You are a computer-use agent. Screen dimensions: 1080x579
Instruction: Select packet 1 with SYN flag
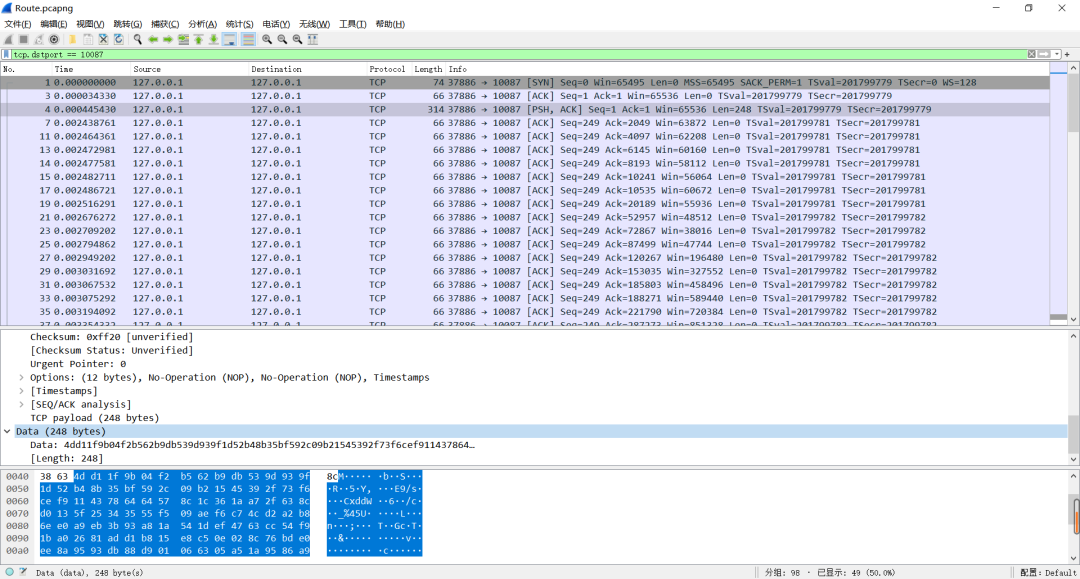pyautogui.click(x=525, y=82)
